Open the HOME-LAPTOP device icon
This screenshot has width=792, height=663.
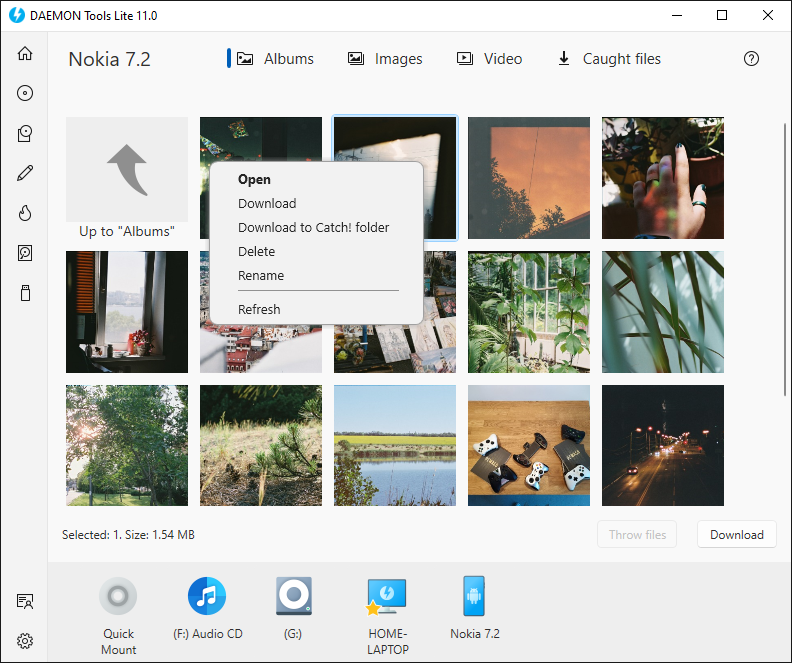(387, 597)
